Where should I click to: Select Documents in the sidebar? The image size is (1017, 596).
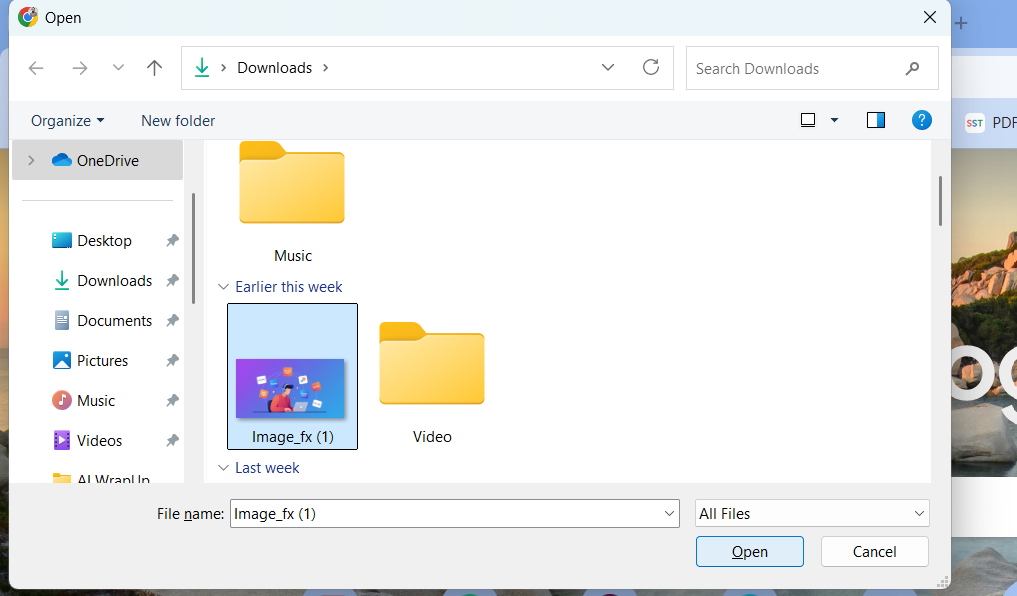point(117,320)
